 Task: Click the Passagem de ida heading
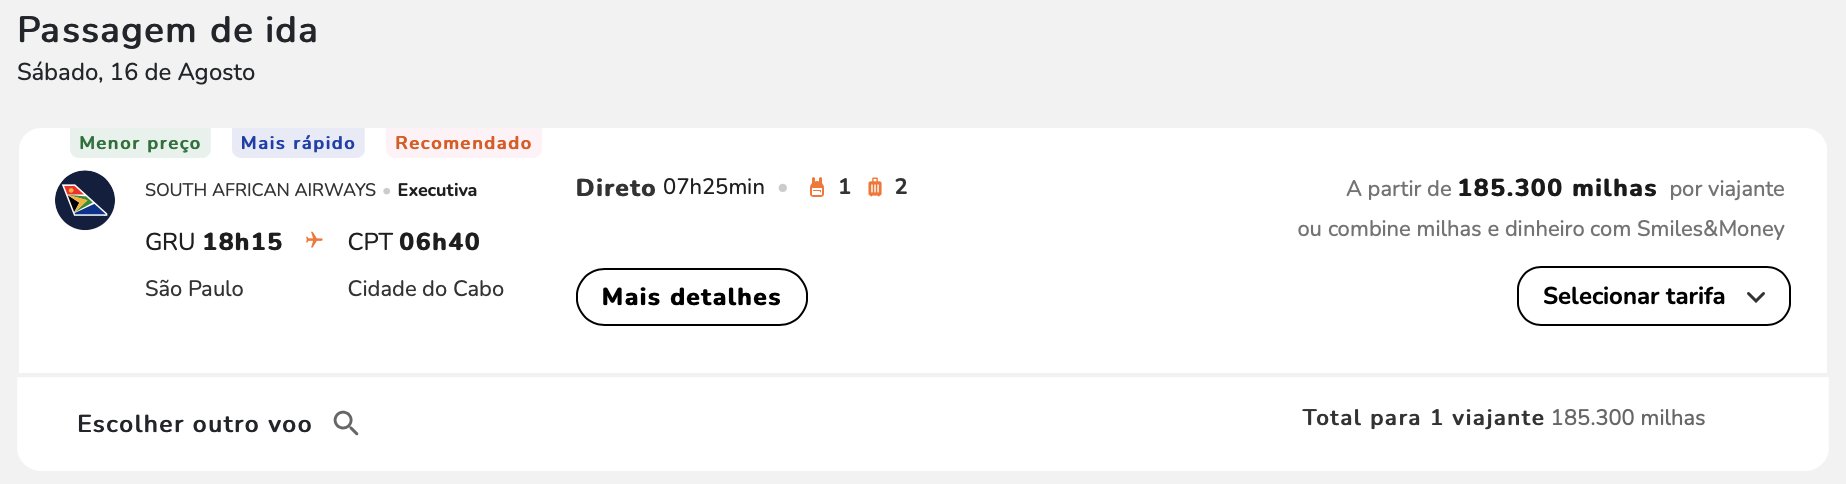tap(168, 30)
